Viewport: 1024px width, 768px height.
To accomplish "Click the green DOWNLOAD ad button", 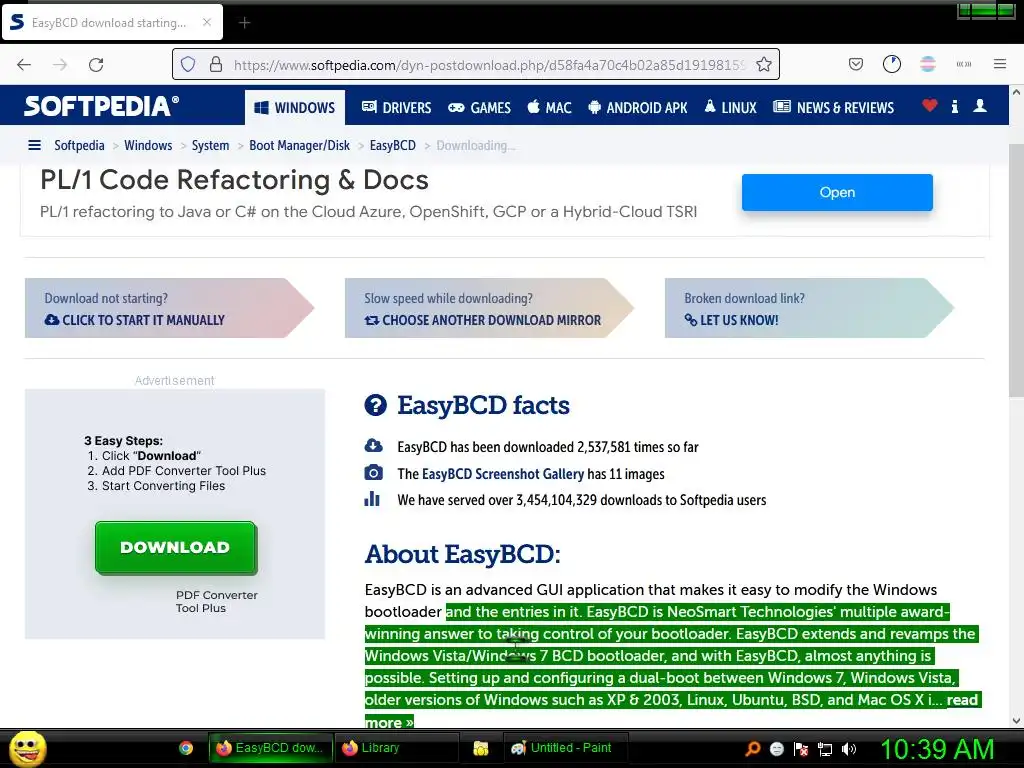I will coord(176,547).
